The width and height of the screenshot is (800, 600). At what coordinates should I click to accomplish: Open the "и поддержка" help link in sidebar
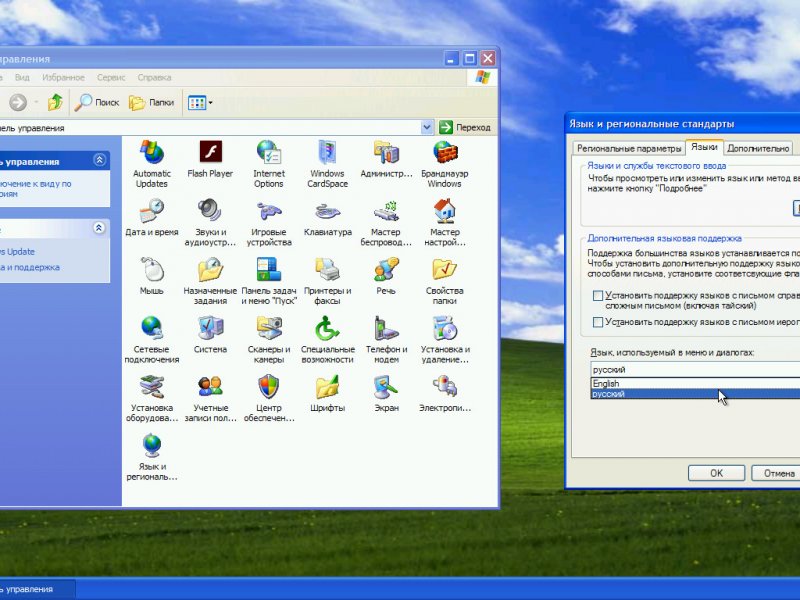[x=30, y=267]
